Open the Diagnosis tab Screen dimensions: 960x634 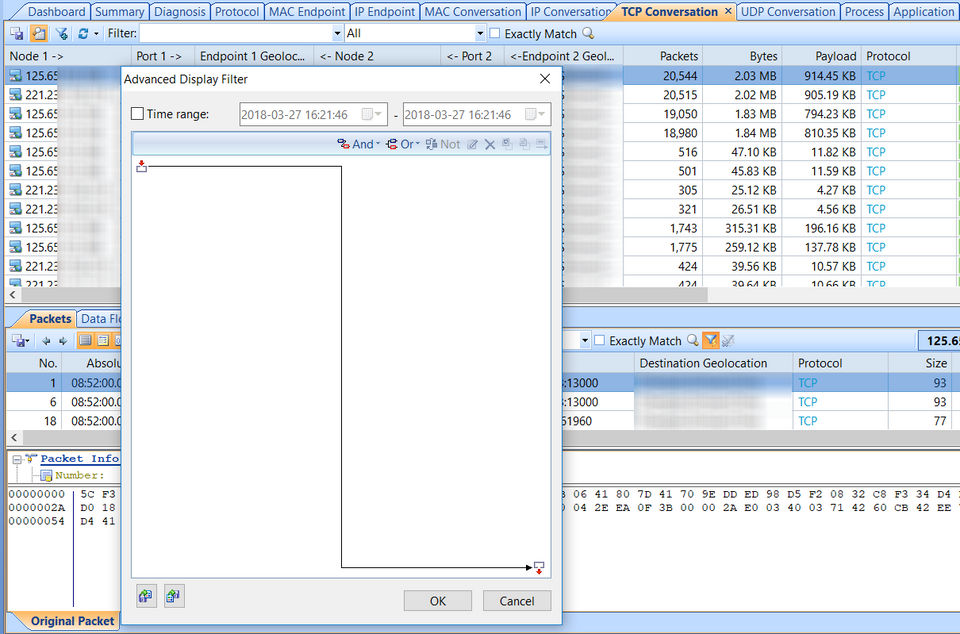pos(180,12)
